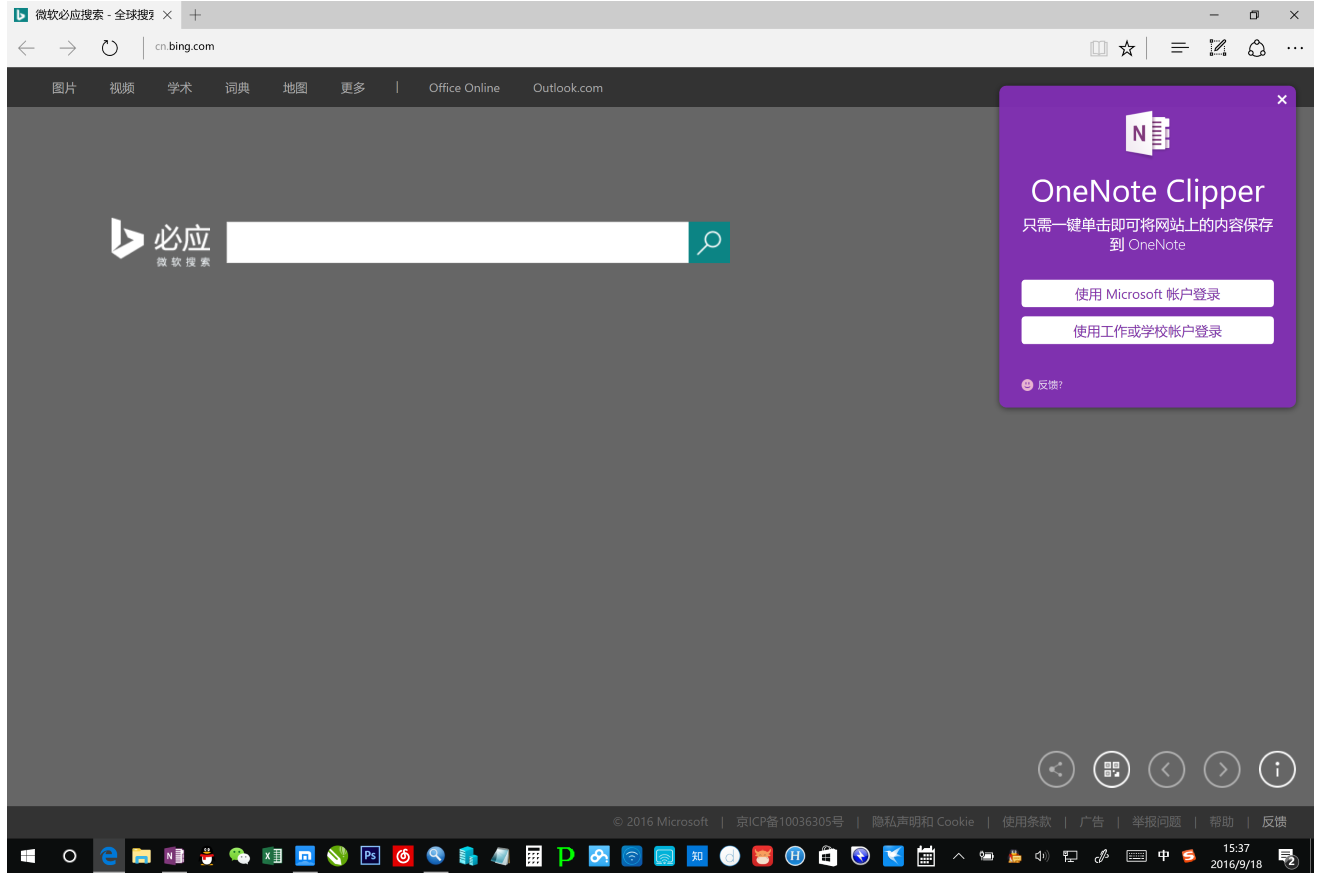Launch Excel from the taskbar
The width and height of the screenshot is (1321, 877).
coord(272,856)
